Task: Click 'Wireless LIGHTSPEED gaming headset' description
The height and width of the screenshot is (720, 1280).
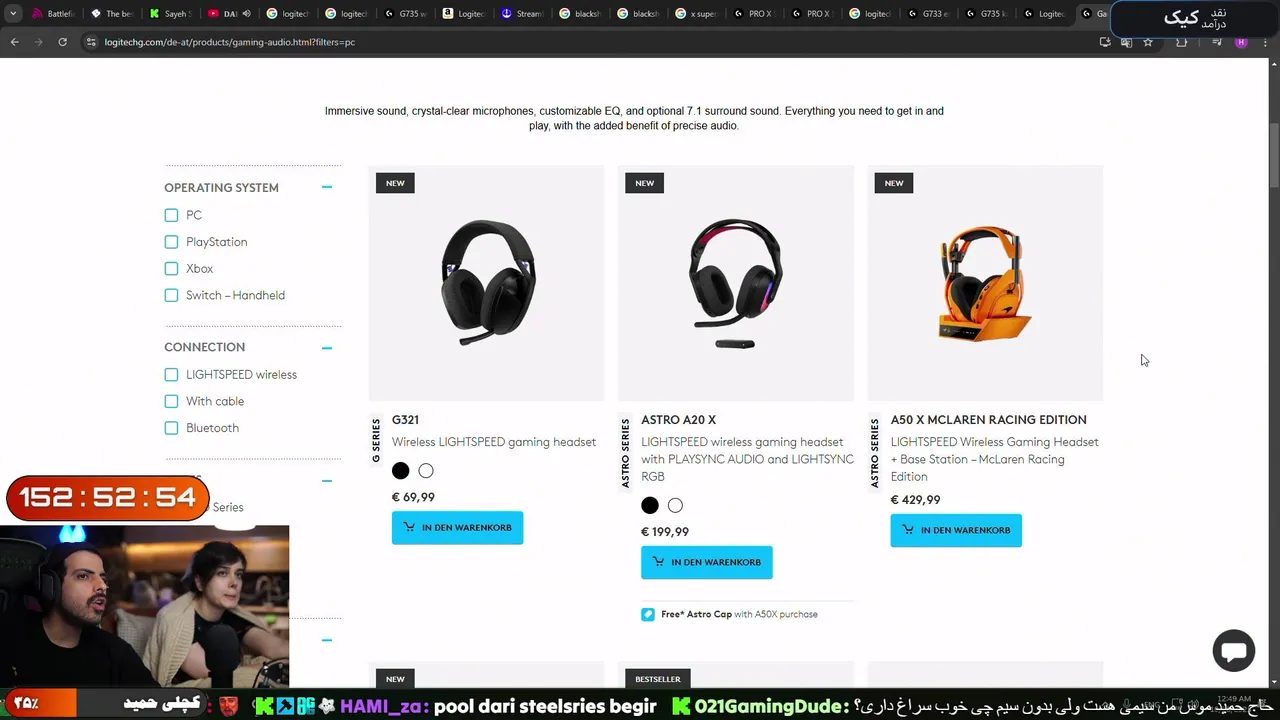Action: [494, 442]
